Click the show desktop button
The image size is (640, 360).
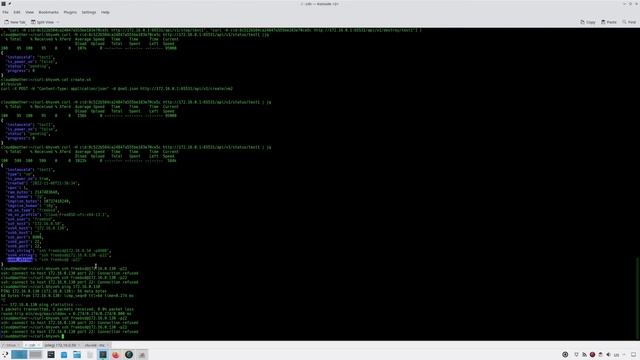(x=633, y=355)
